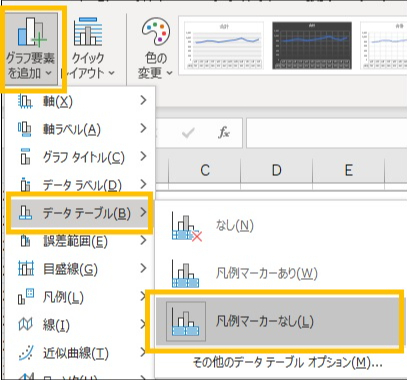Open the 色の変更 palette dropdown

(x=155, y=48)
